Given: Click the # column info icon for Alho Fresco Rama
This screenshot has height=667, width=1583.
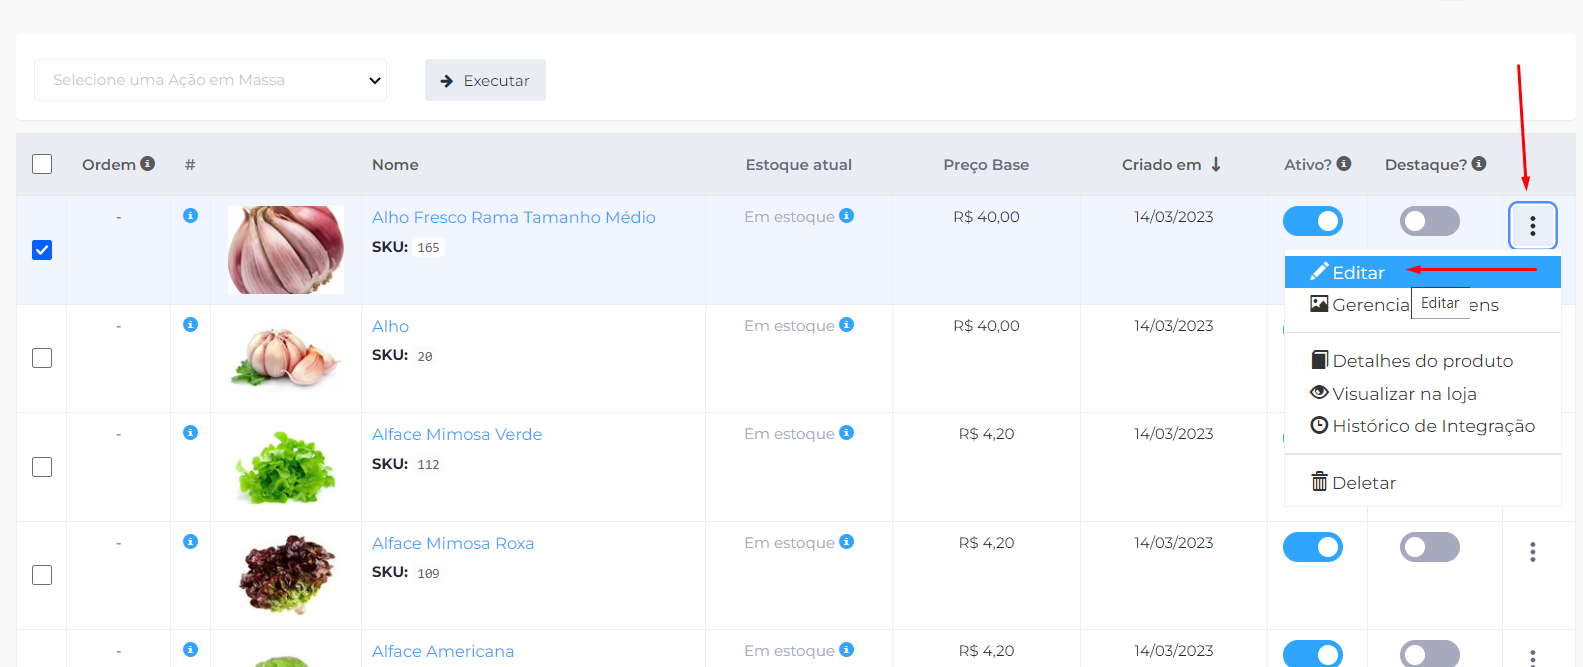Looking at the screenshot, I should (190, 216).
